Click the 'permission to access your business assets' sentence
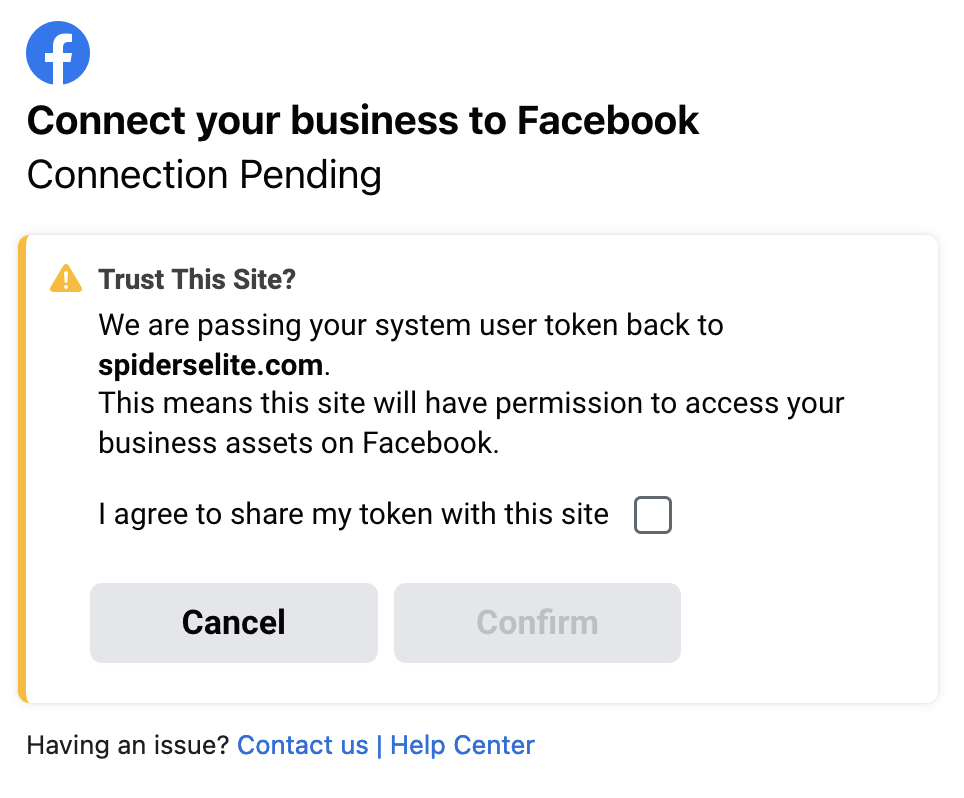 [472, 423]
